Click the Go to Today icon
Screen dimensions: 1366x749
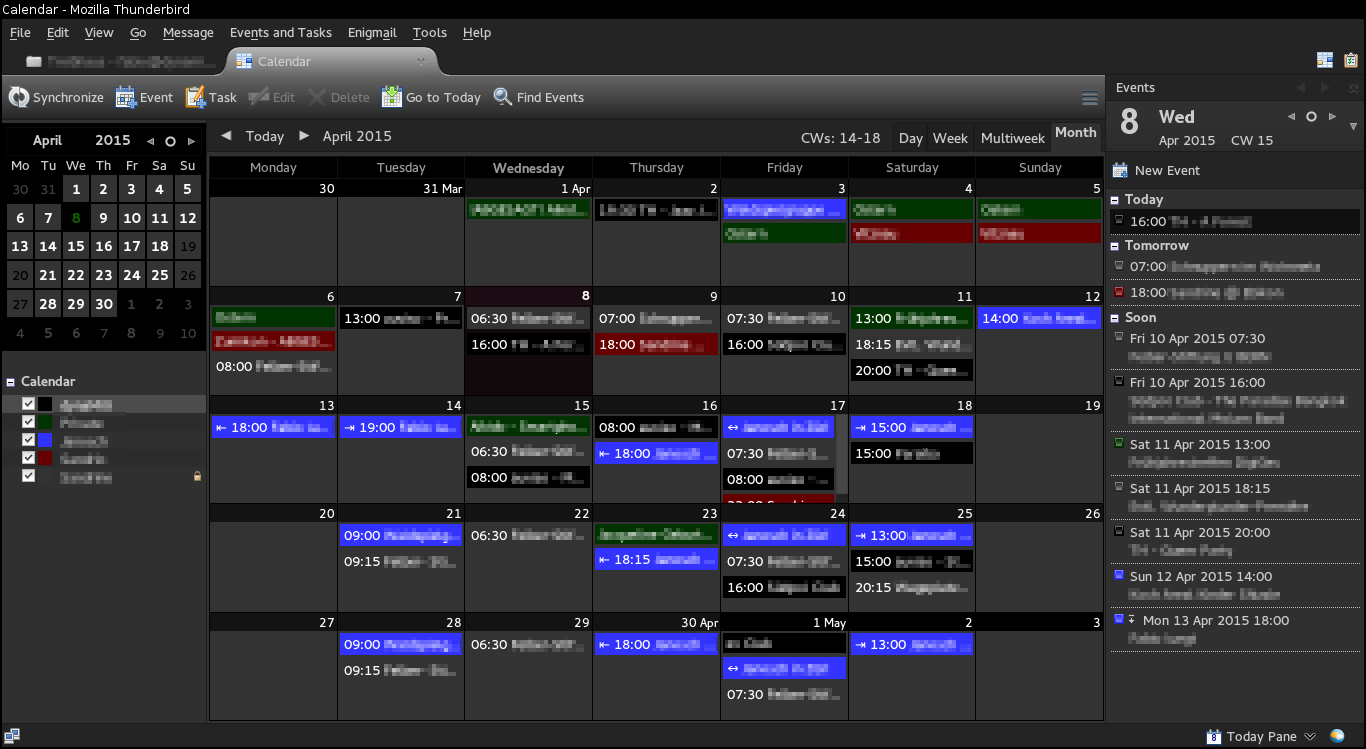(x=392, y=97)
